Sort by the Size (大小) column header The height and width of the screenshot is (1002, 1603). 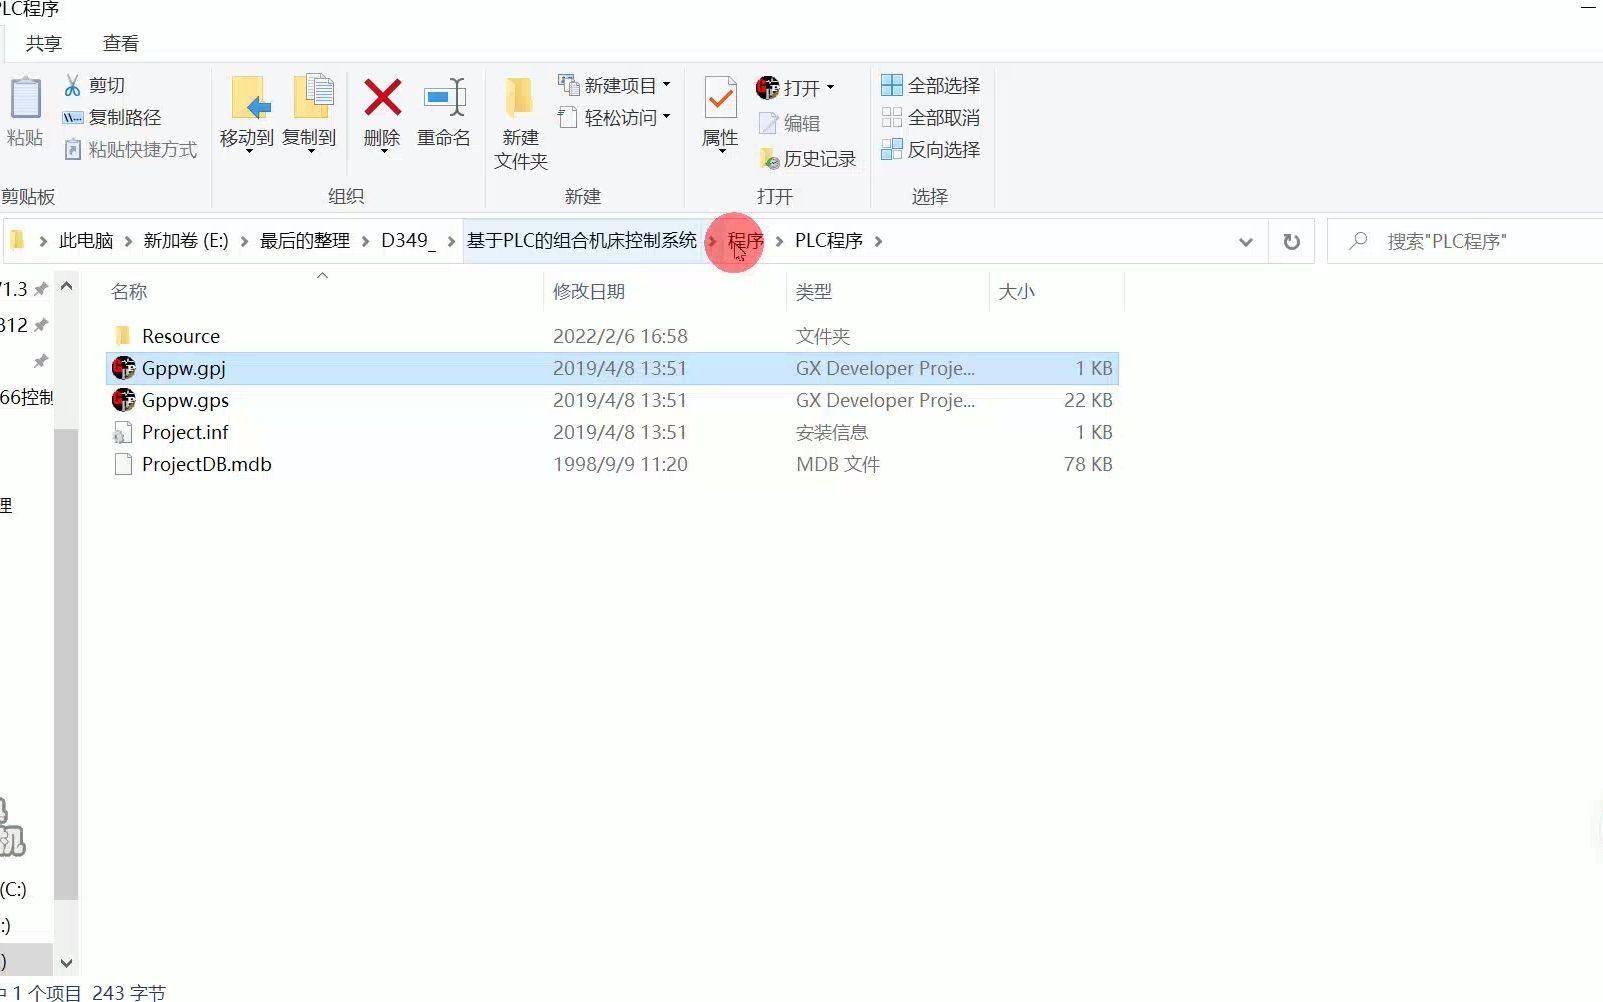(x=1017, y=291)
